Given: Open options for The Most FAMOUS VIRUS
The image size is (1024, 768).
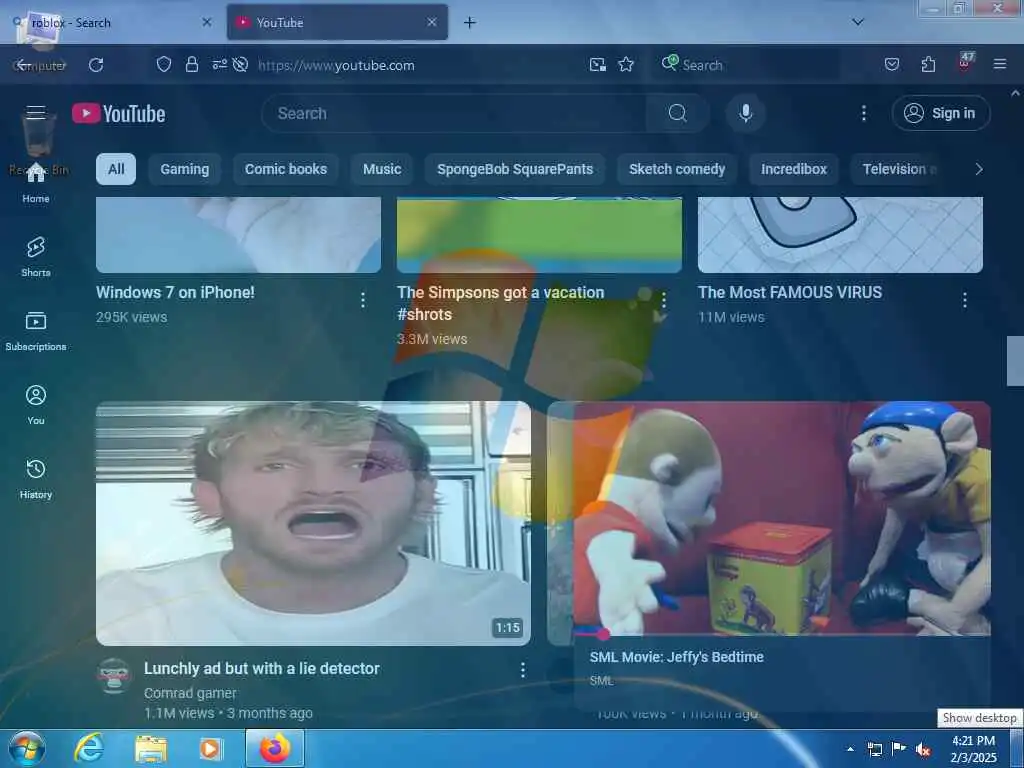Looking at the screenshot, I should tap(965, 300).
